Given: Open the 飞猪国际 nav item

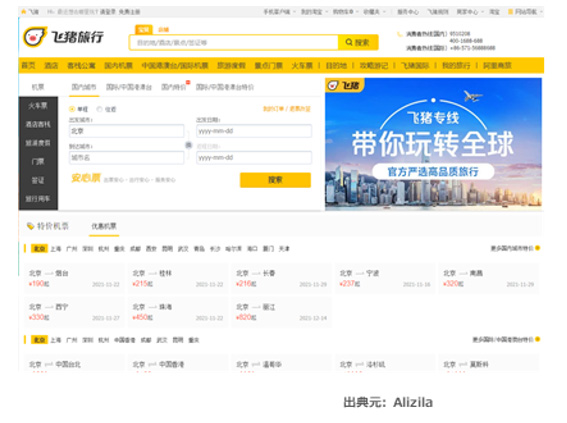Looking at the screenshot, I should 415,65.
